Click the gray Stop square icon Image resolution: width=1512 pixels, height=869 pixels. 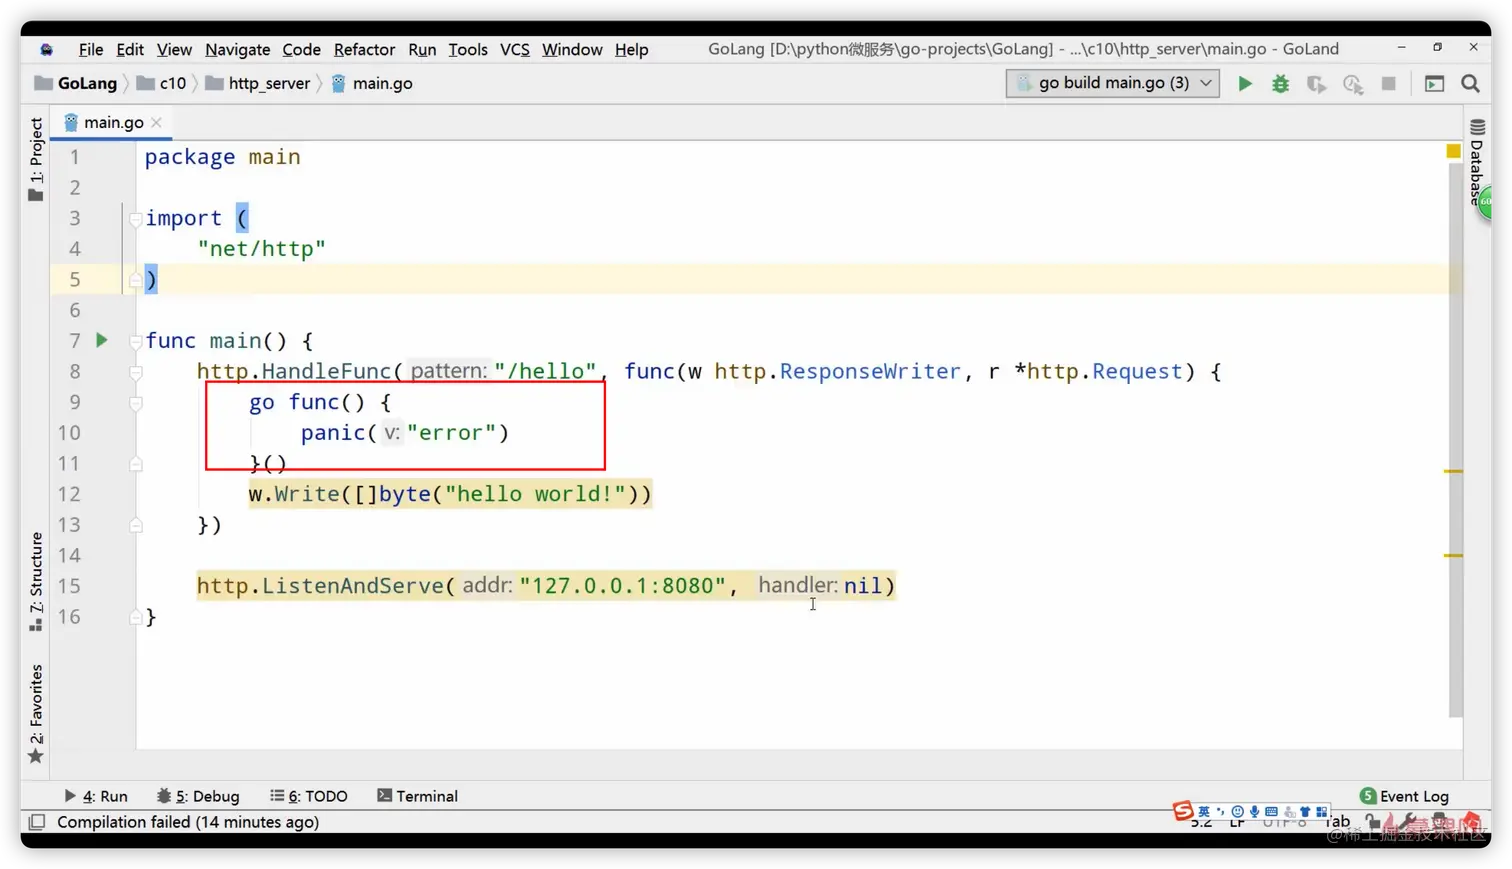coord(1388,84)
